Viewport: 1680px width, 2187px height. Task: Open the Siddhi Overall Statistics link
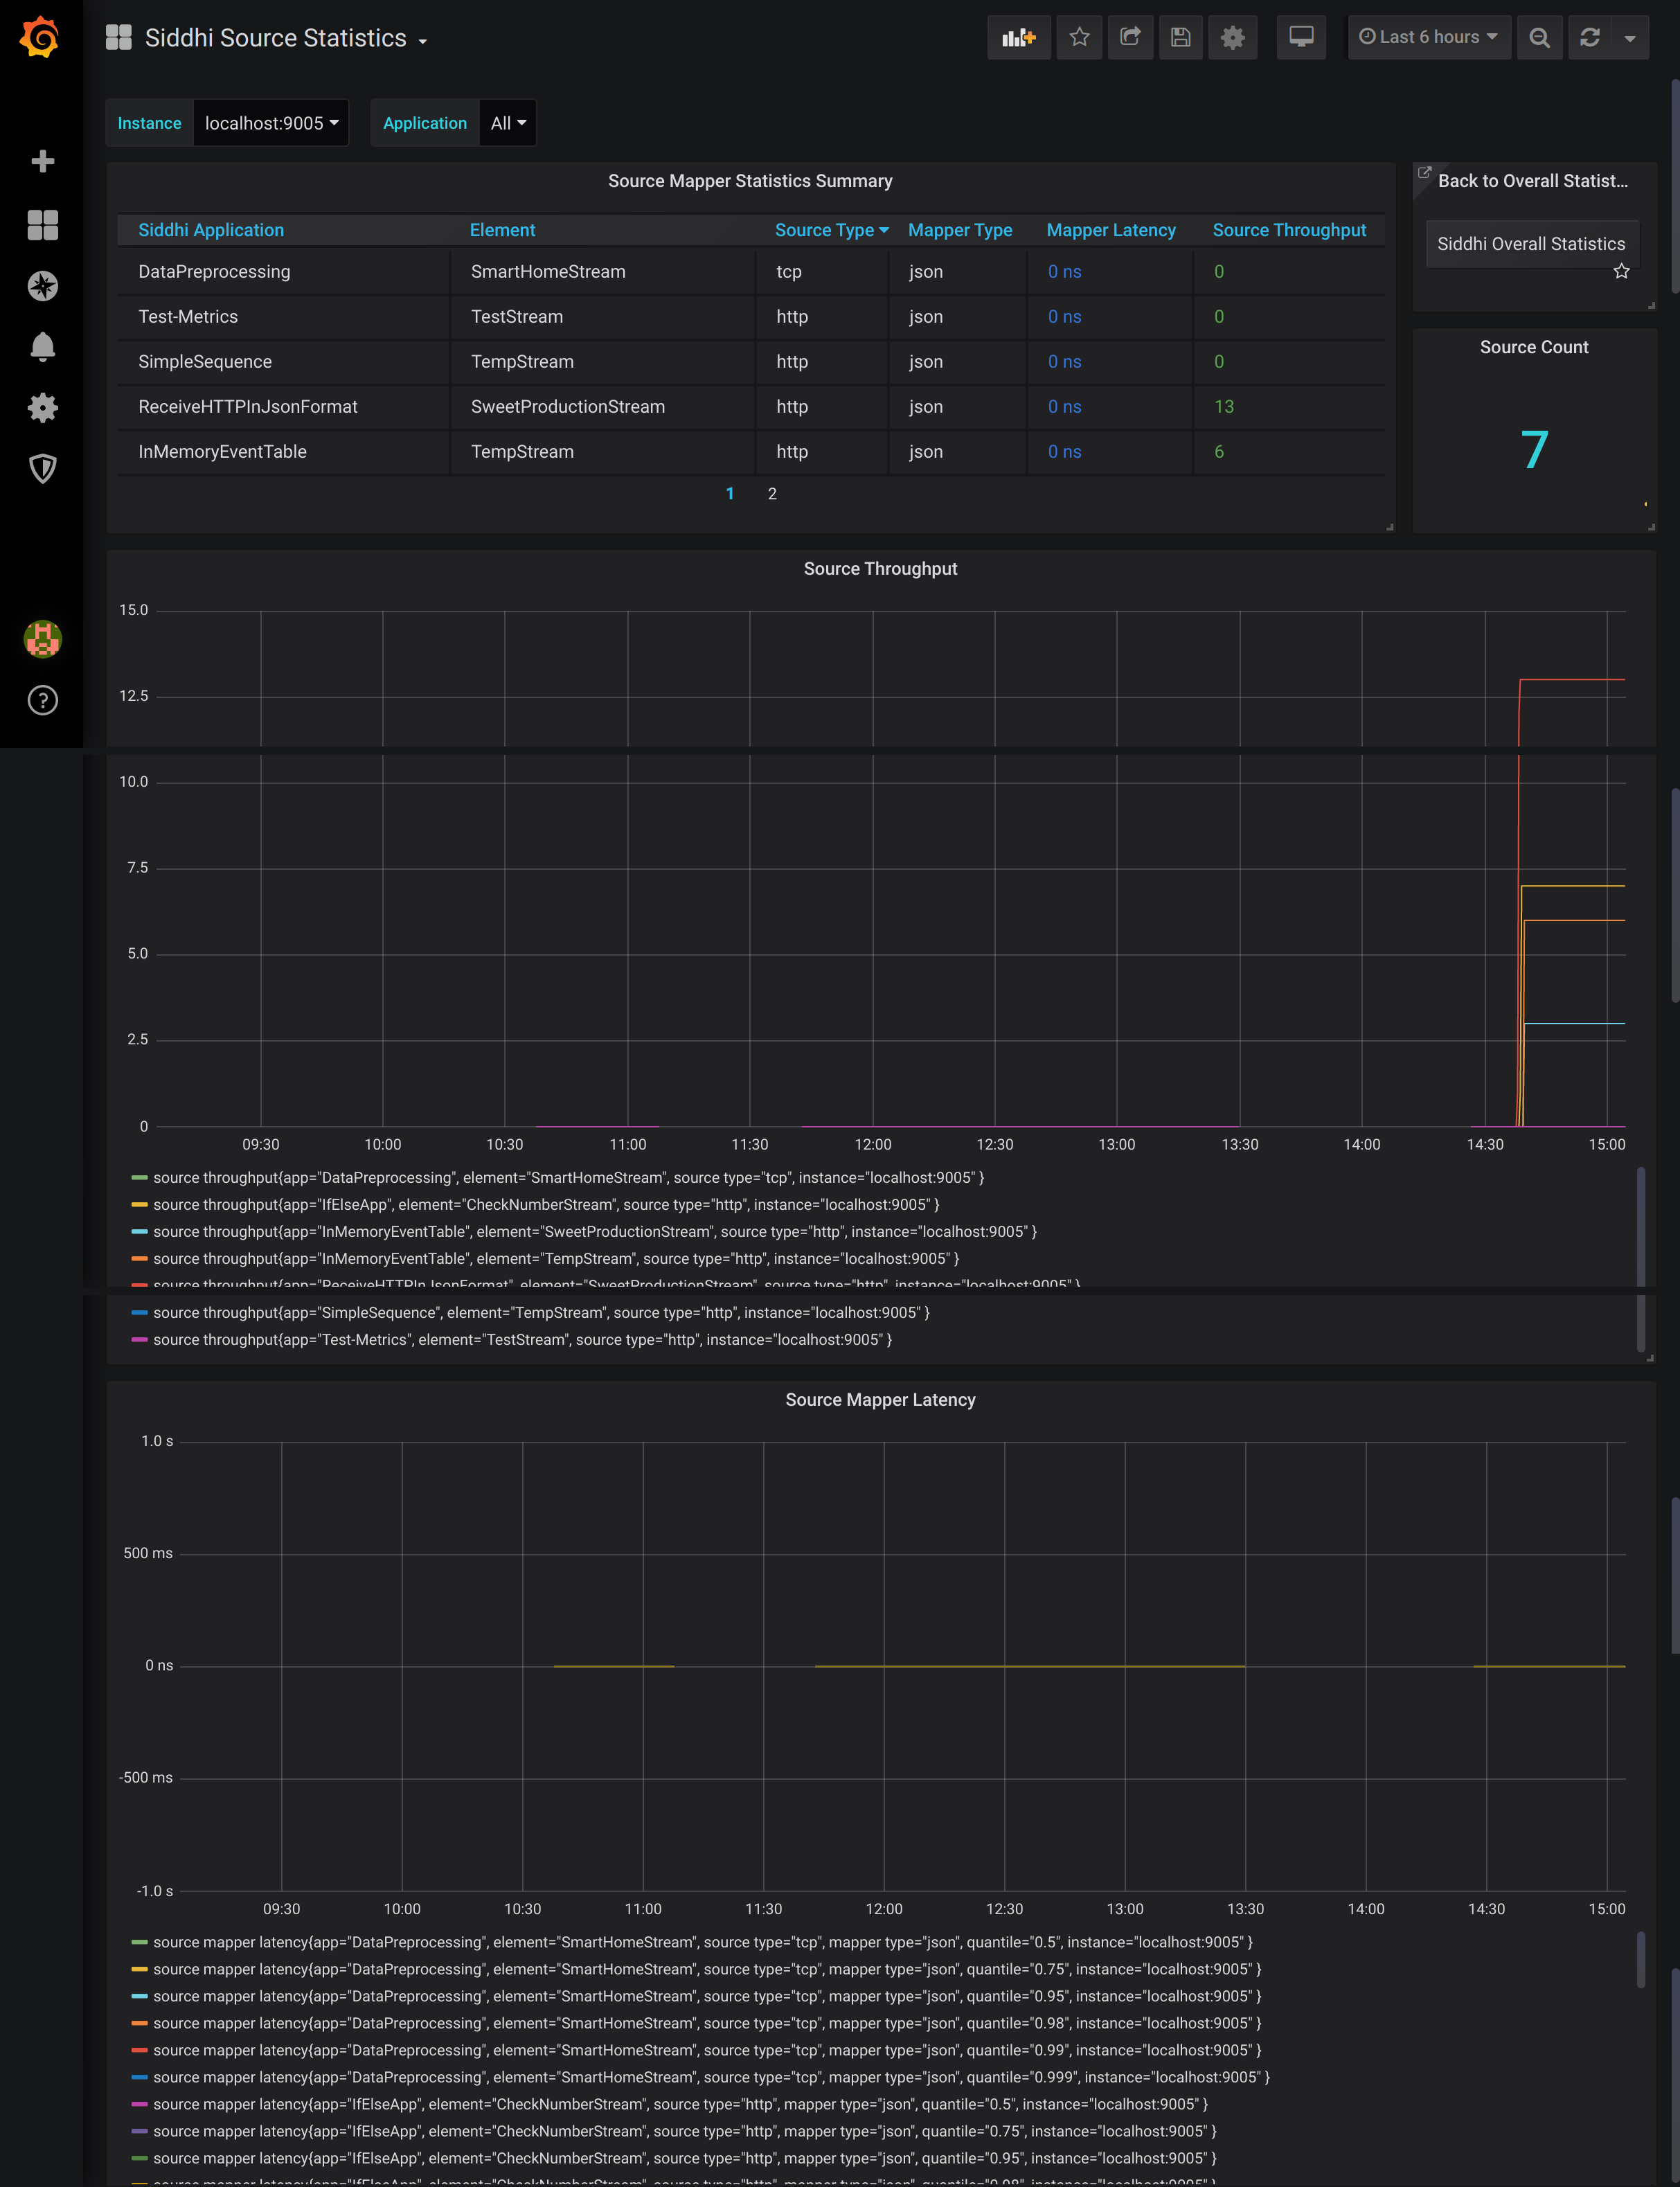pos(1531,244)
